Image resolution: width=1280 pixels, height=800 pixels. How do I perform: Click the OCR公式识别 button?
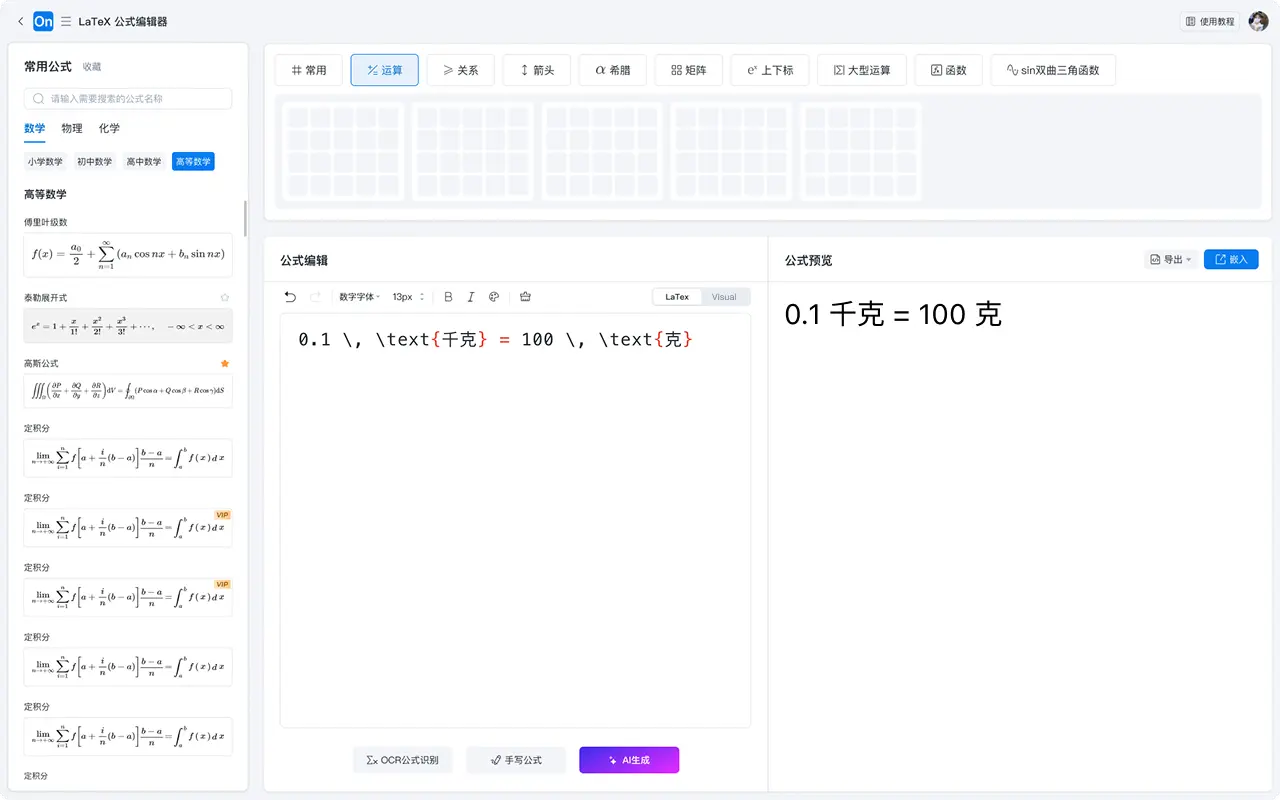coord(403,760)
